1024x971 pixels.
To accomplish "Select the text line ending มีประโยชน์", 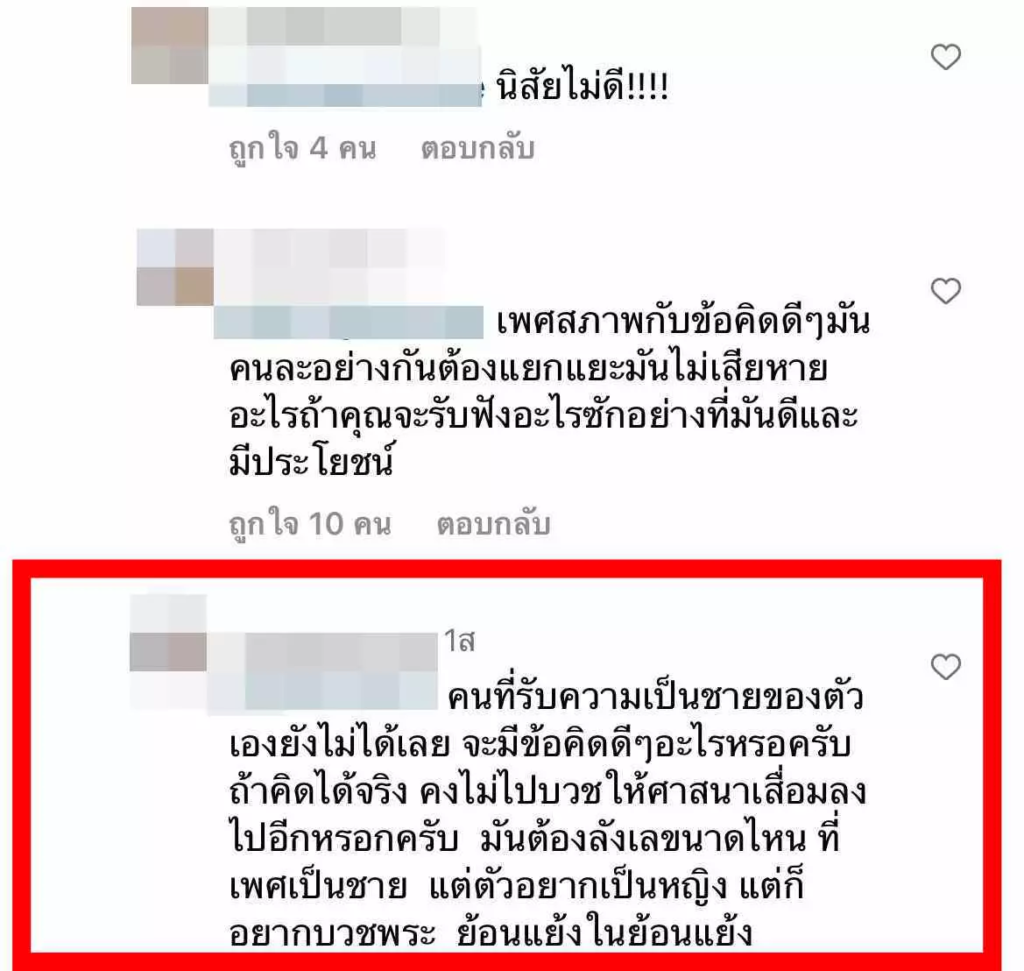I will pyautogui.click(x=312, y=462).
